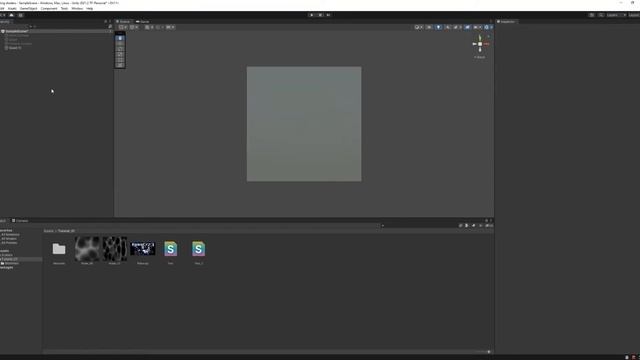This screenshot has width=640, height=360.
Task: Toggle Scene effects like skybox and fog
Action: point(456,27)
